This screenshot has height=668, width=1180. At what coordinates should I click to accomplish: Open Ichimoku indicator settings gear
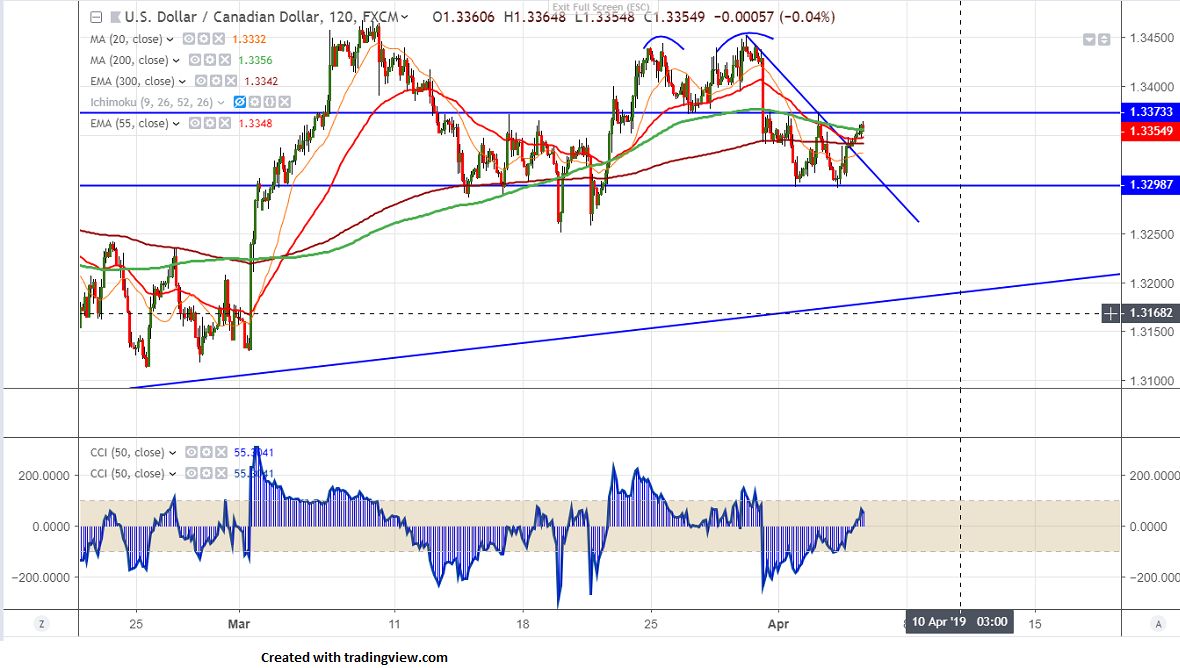[255, 102]
